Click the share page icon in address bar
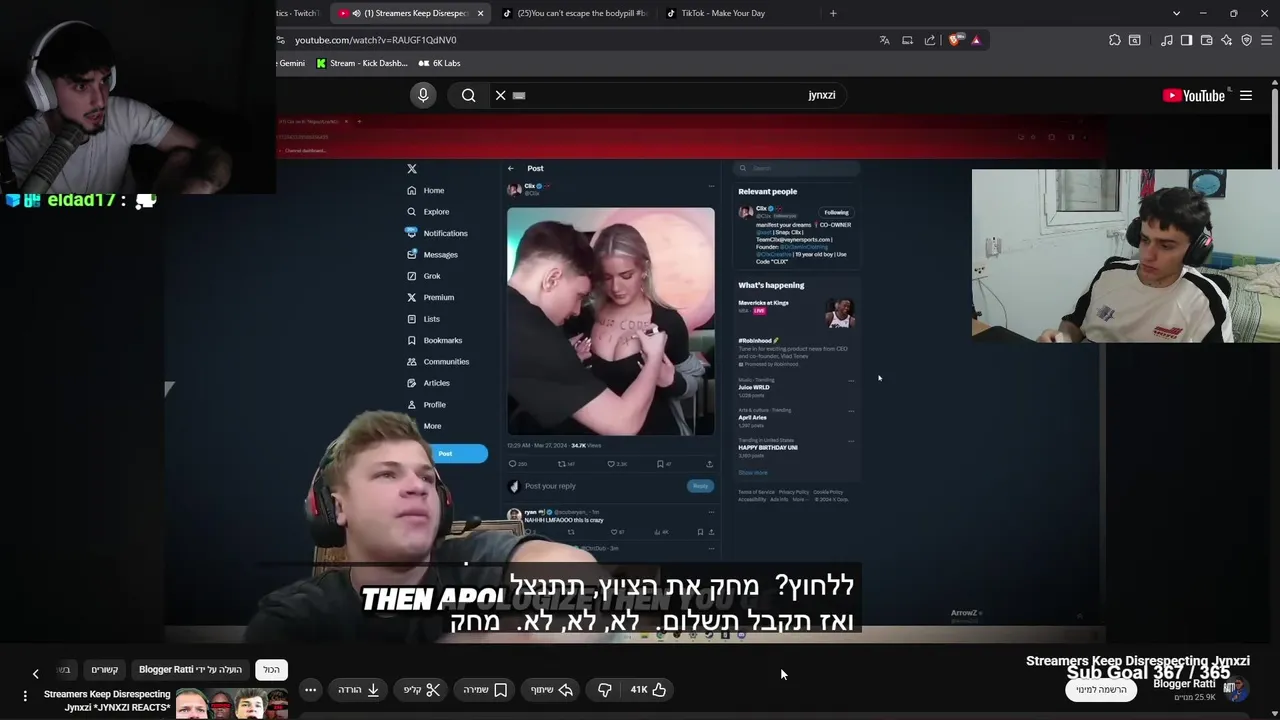This screenshot has width=1280, height=720. 930,40
